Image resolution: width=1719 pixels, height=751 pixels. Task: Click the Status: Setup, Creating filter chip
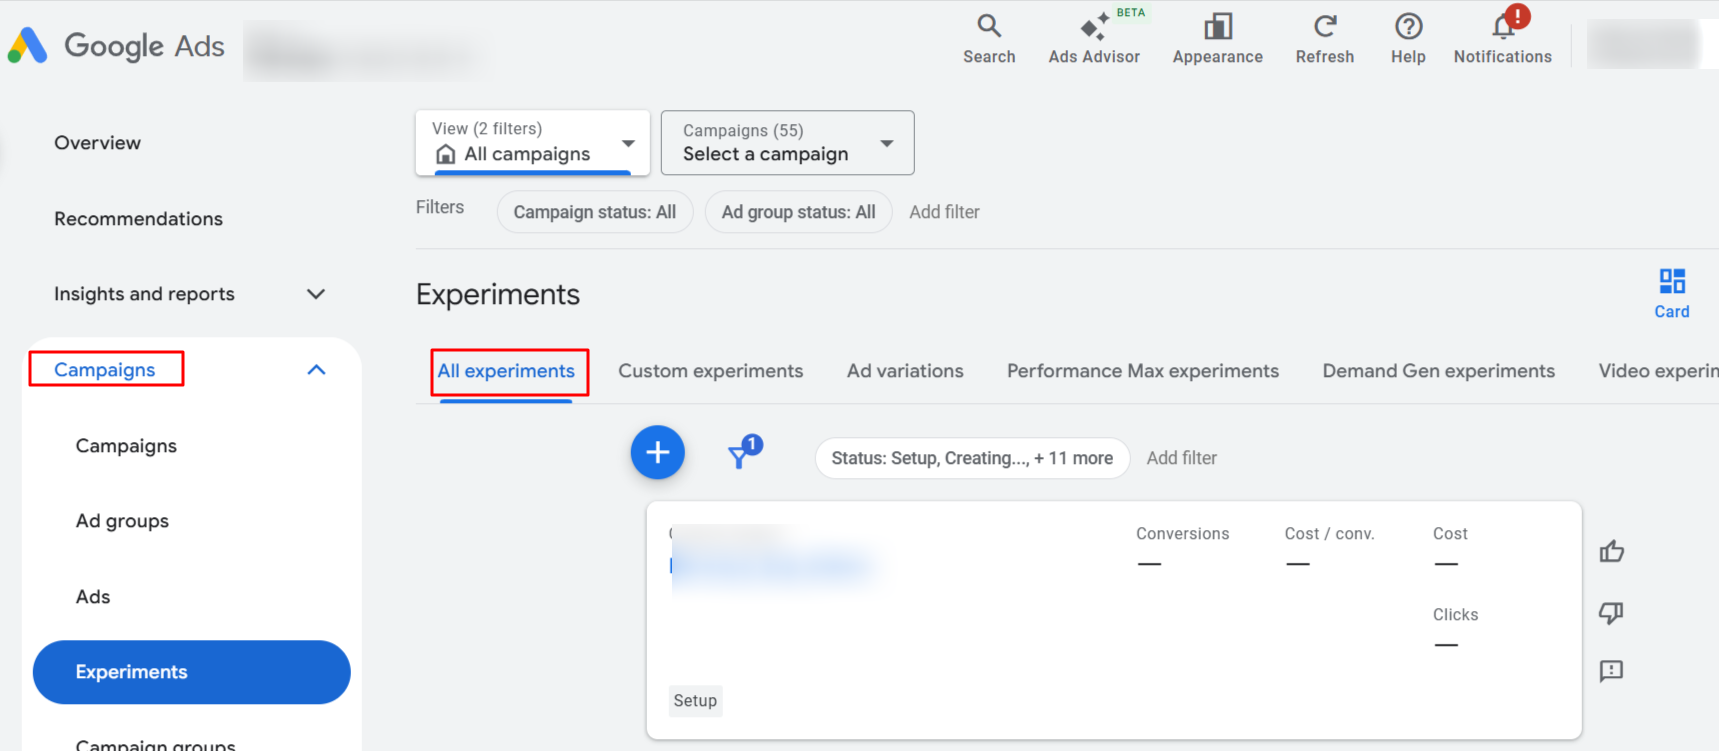[971, 458]
